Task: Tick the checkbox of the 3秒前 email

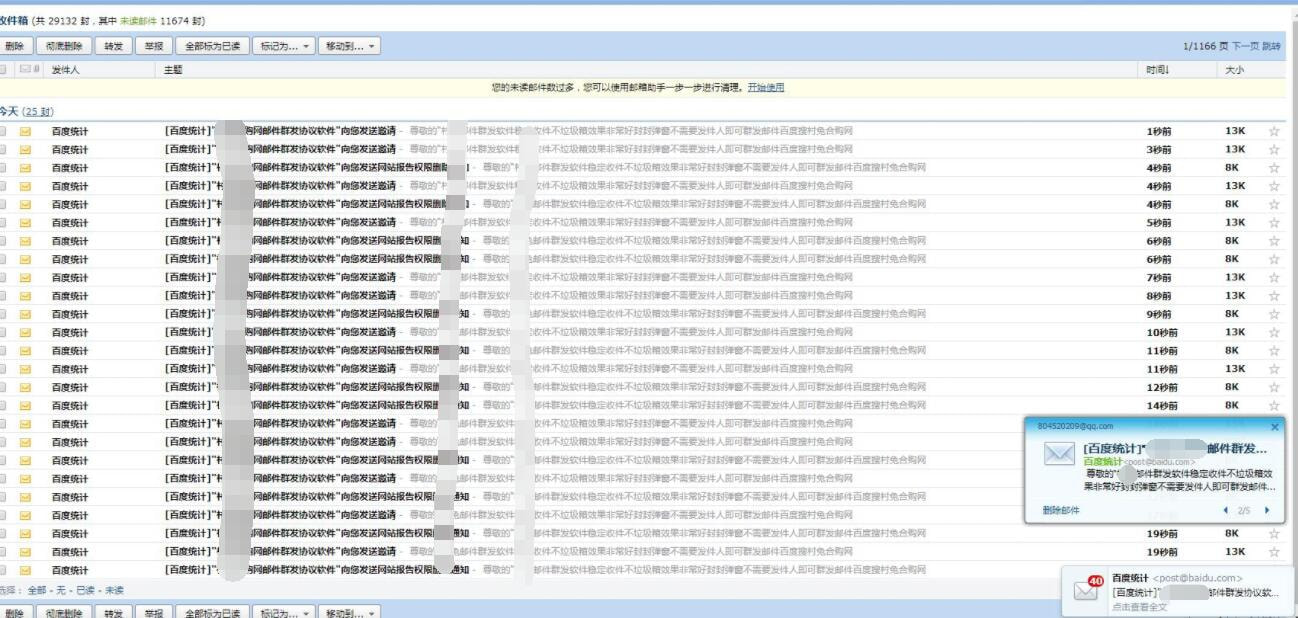Action: (x=3, y=149)
